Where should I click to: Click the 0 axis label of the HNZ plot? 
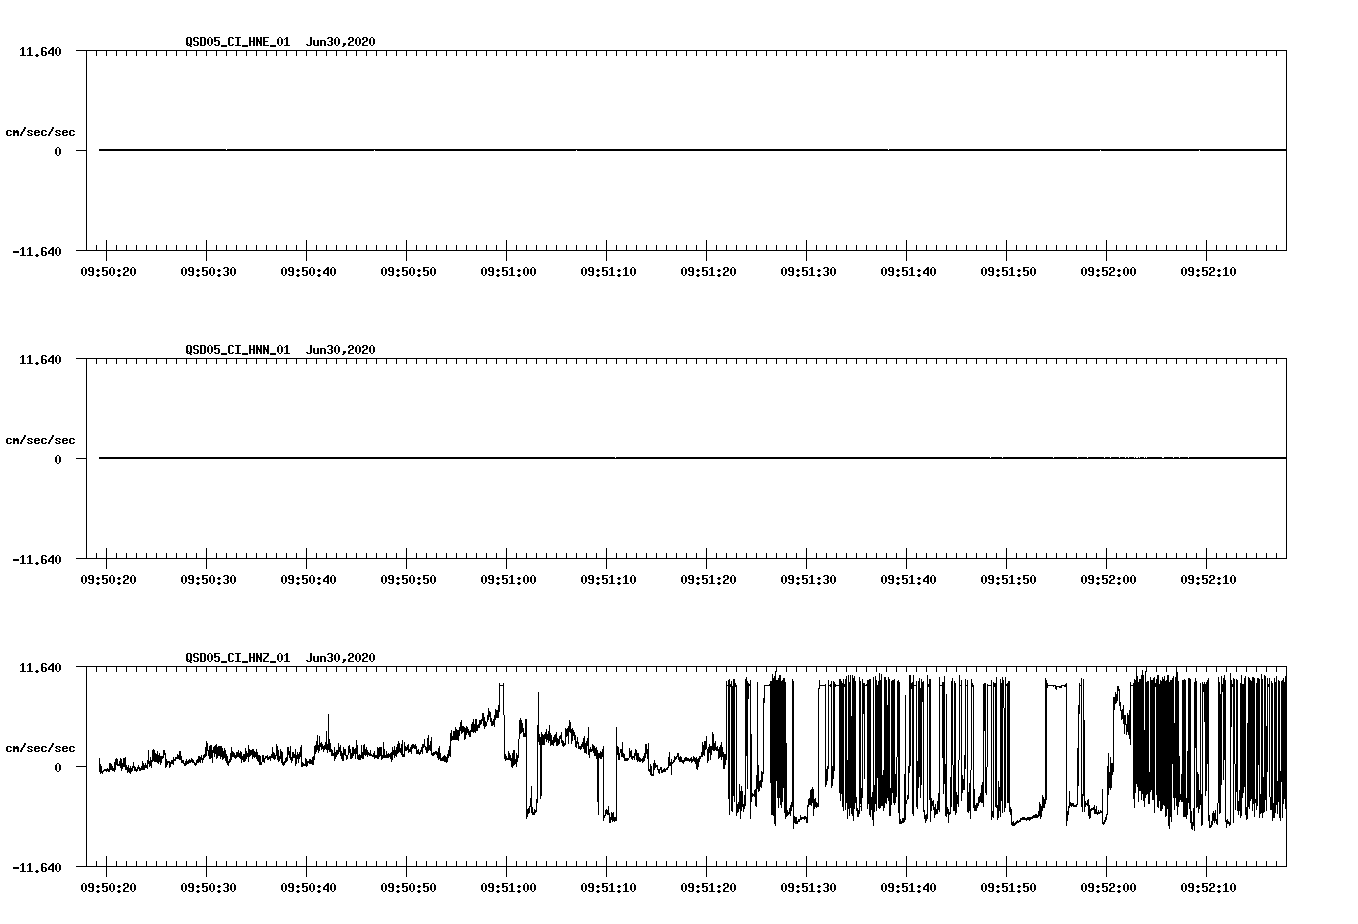pyautogui.click(x=58, y=768)
